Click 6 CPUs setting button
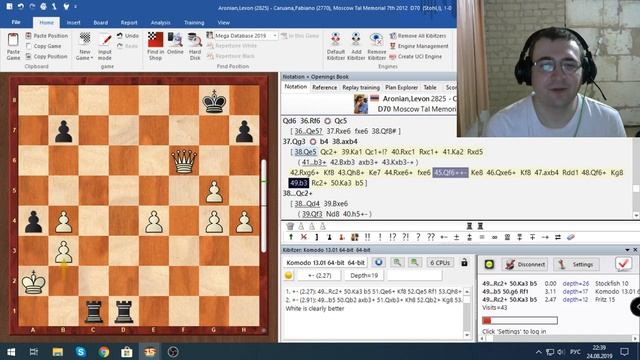Screen dimensions: 640x360 point(440,262)
